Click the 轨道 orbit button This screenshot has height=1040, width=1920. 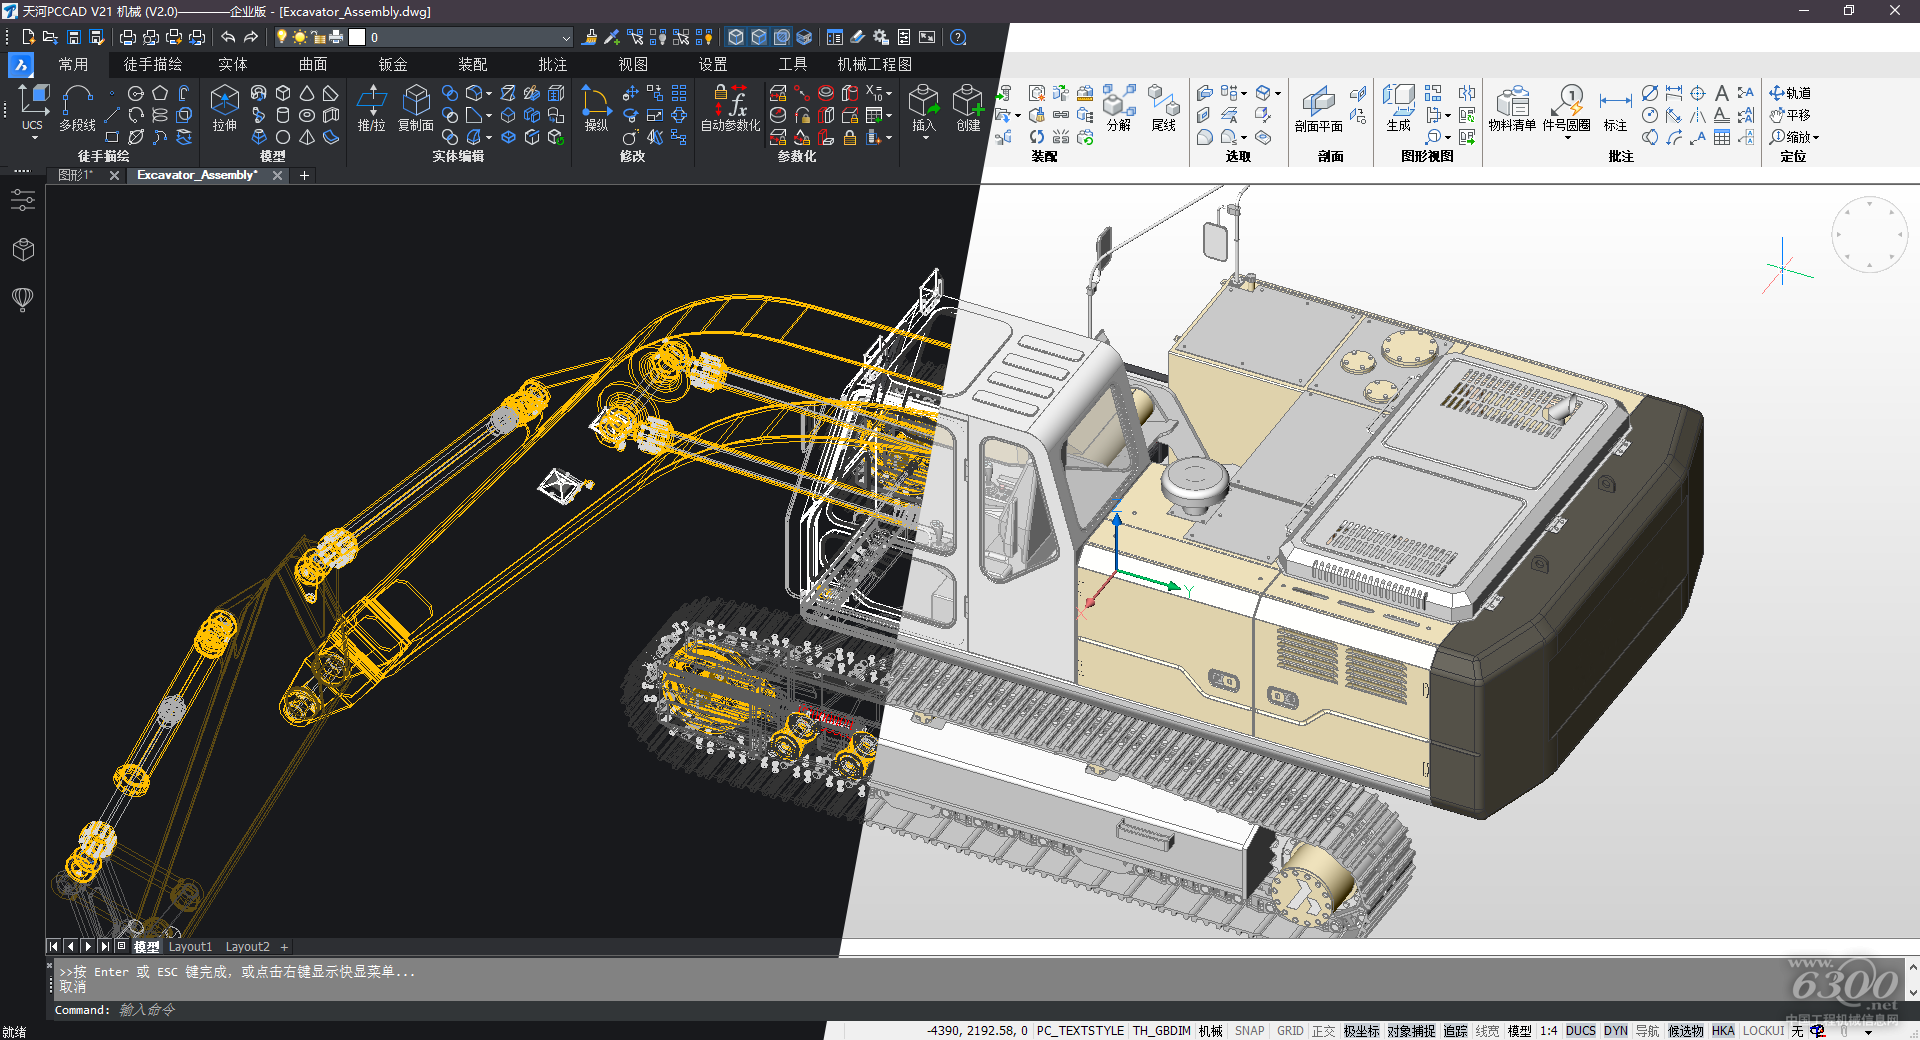click(x=1790, y=93)
